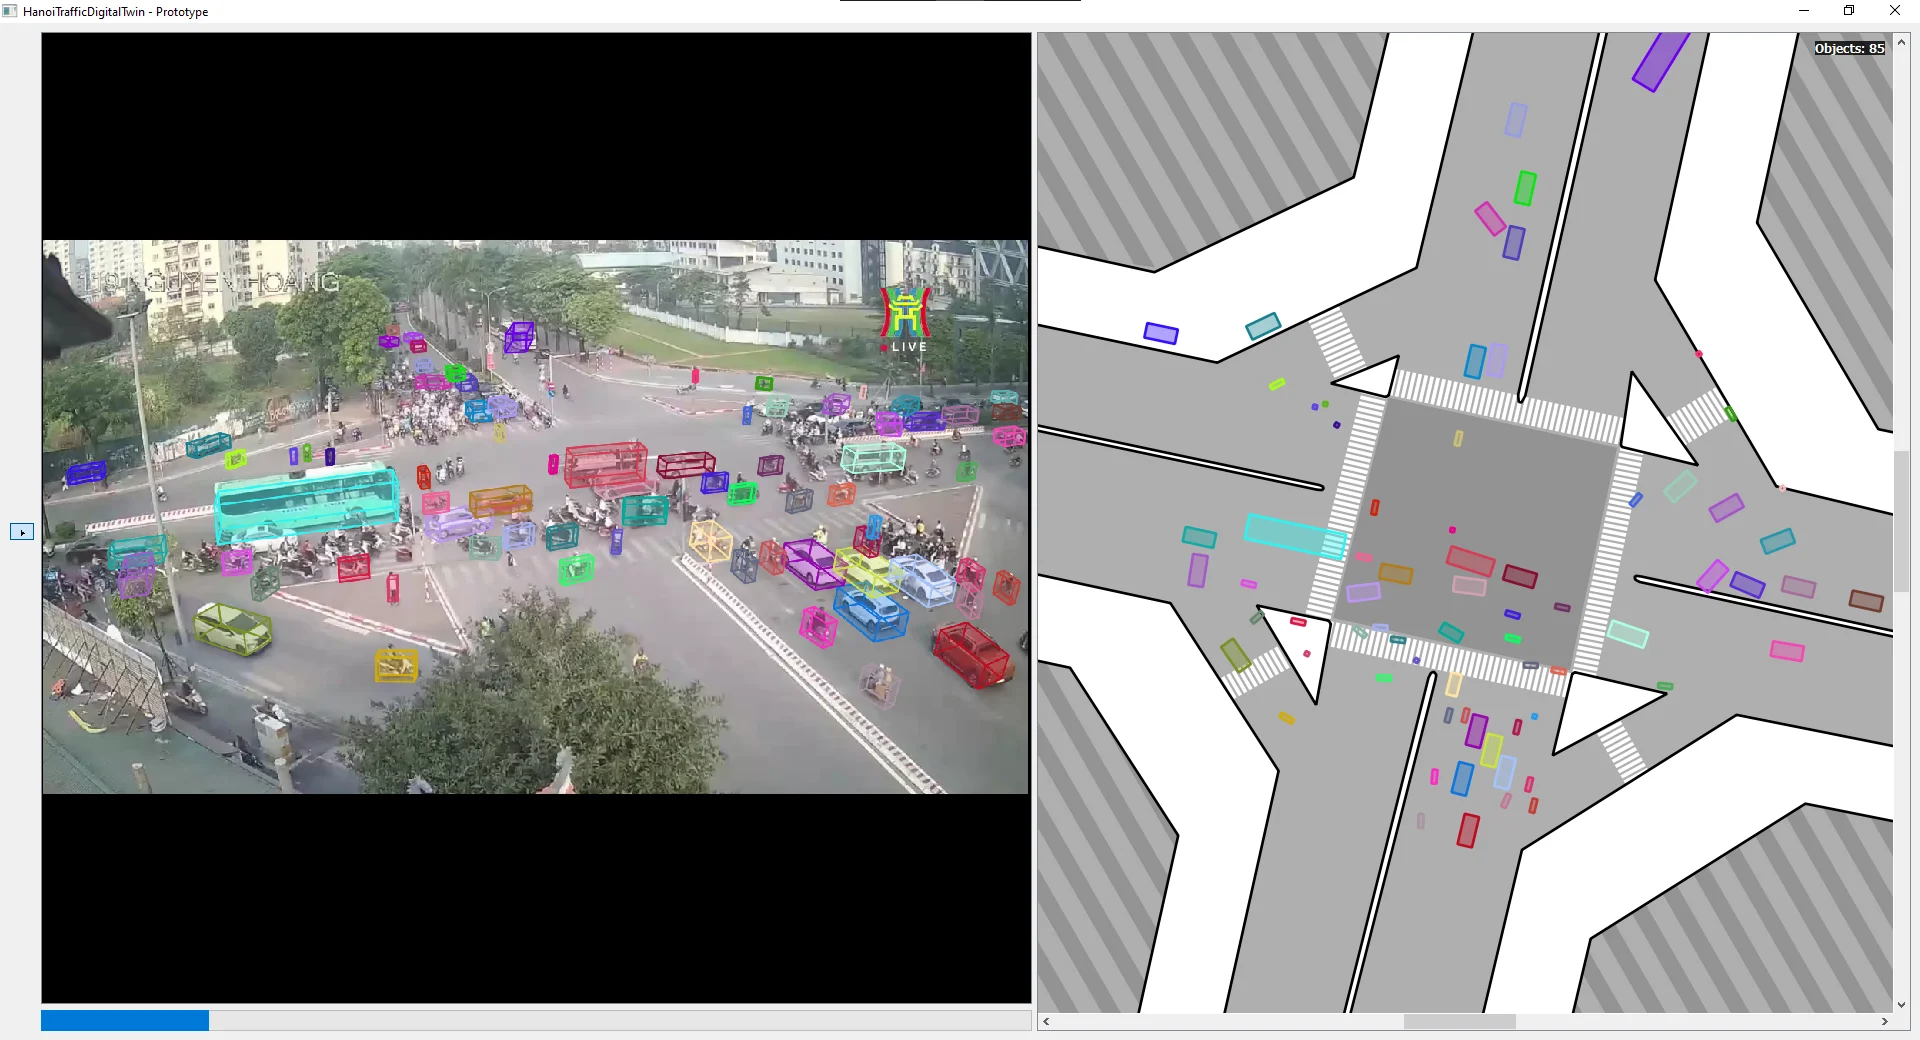Screen dimensions: 1920x1040
Task: Select the long cyan bus rectangle on map
Action: [1294, 536]
